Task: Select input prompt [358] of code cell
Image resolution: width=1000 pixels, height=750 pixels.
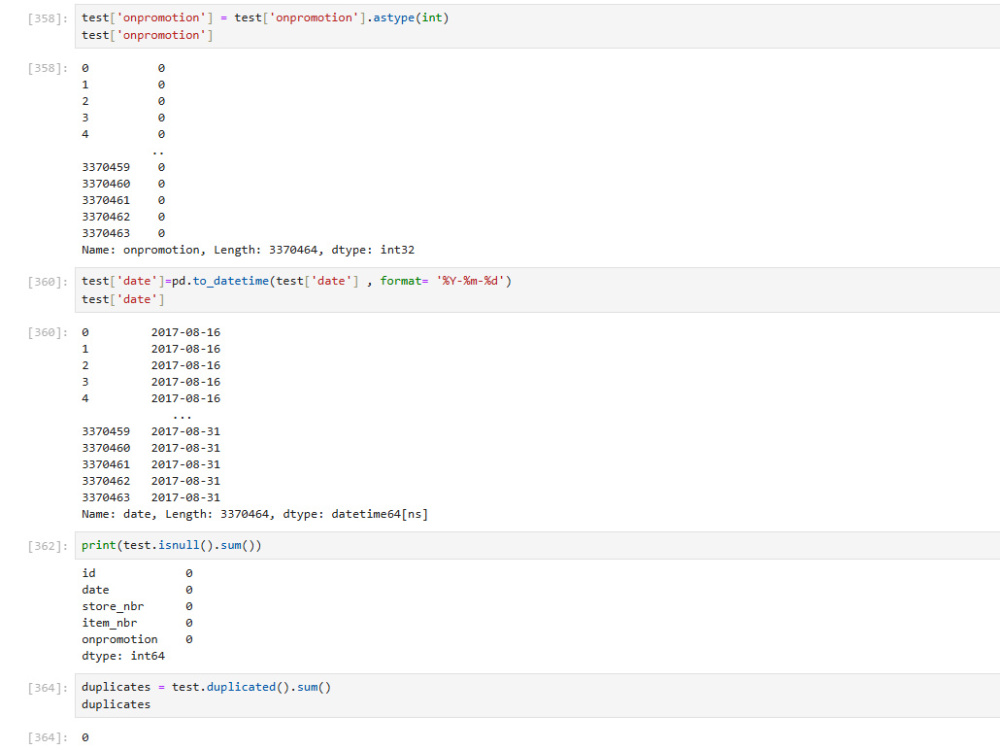Action: coord(47,18)
